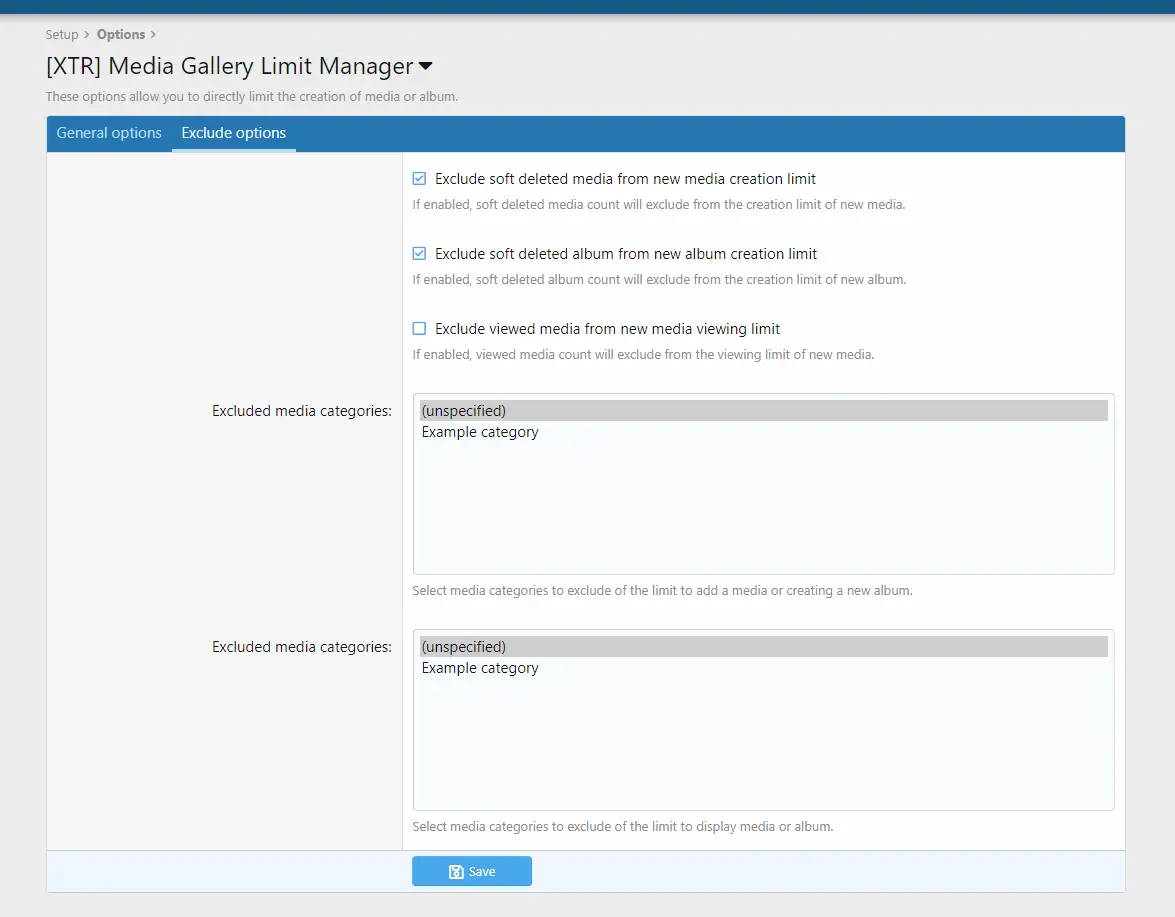The width and height of the screenshot is (1175, 917).
Task: Click the Save button
Action: point(472,871)
